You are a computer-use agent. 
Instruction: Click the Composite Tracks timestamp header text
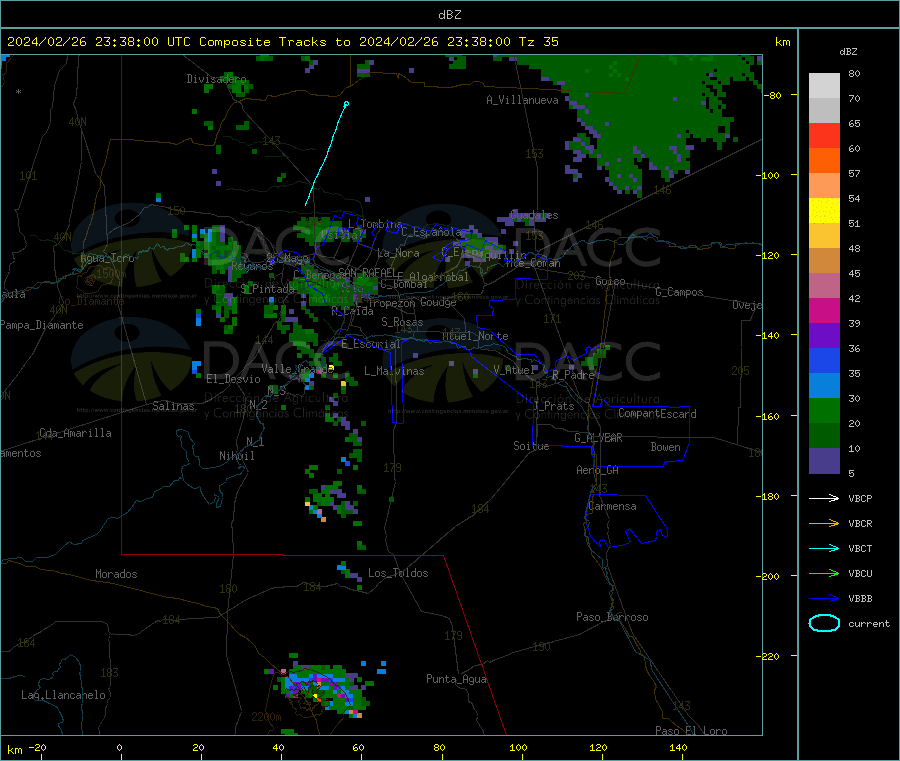(282, 42)
